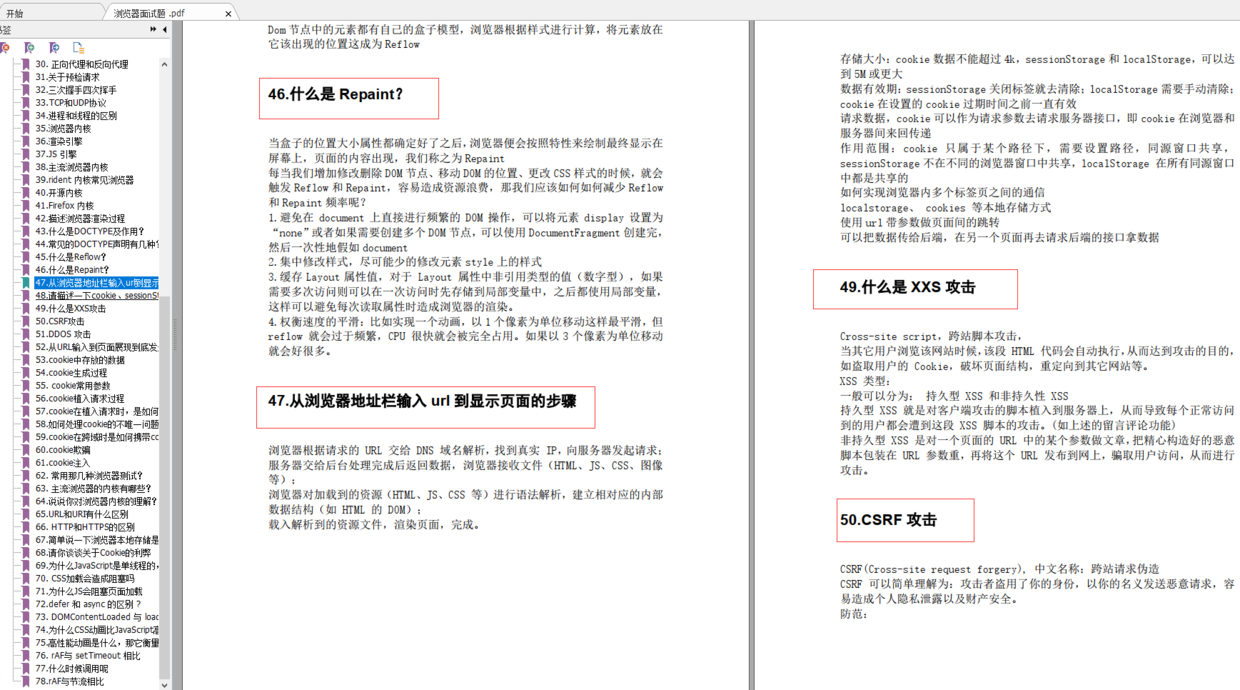Click the blue-arrow bookmark toolbar icon
The width and height of the screenshot is (1240, 690).
(54, 47)
